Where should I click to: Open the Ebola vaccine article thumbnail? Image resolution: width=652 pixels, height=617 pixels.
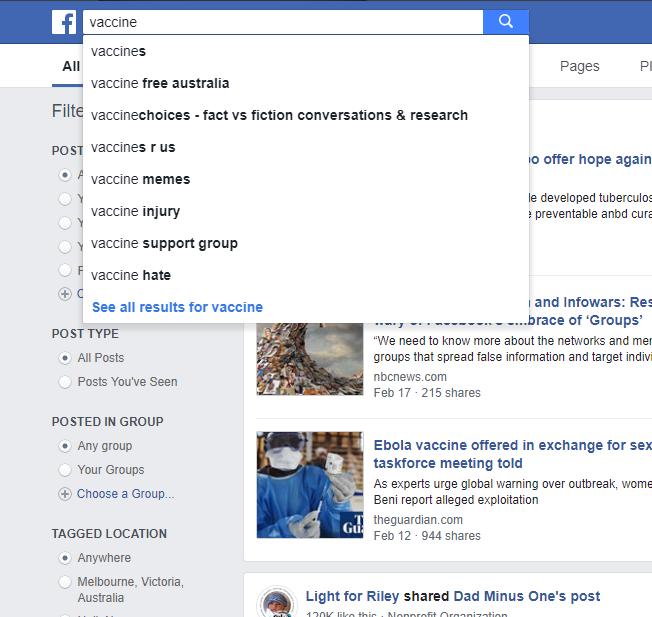(x=309, y=485)
